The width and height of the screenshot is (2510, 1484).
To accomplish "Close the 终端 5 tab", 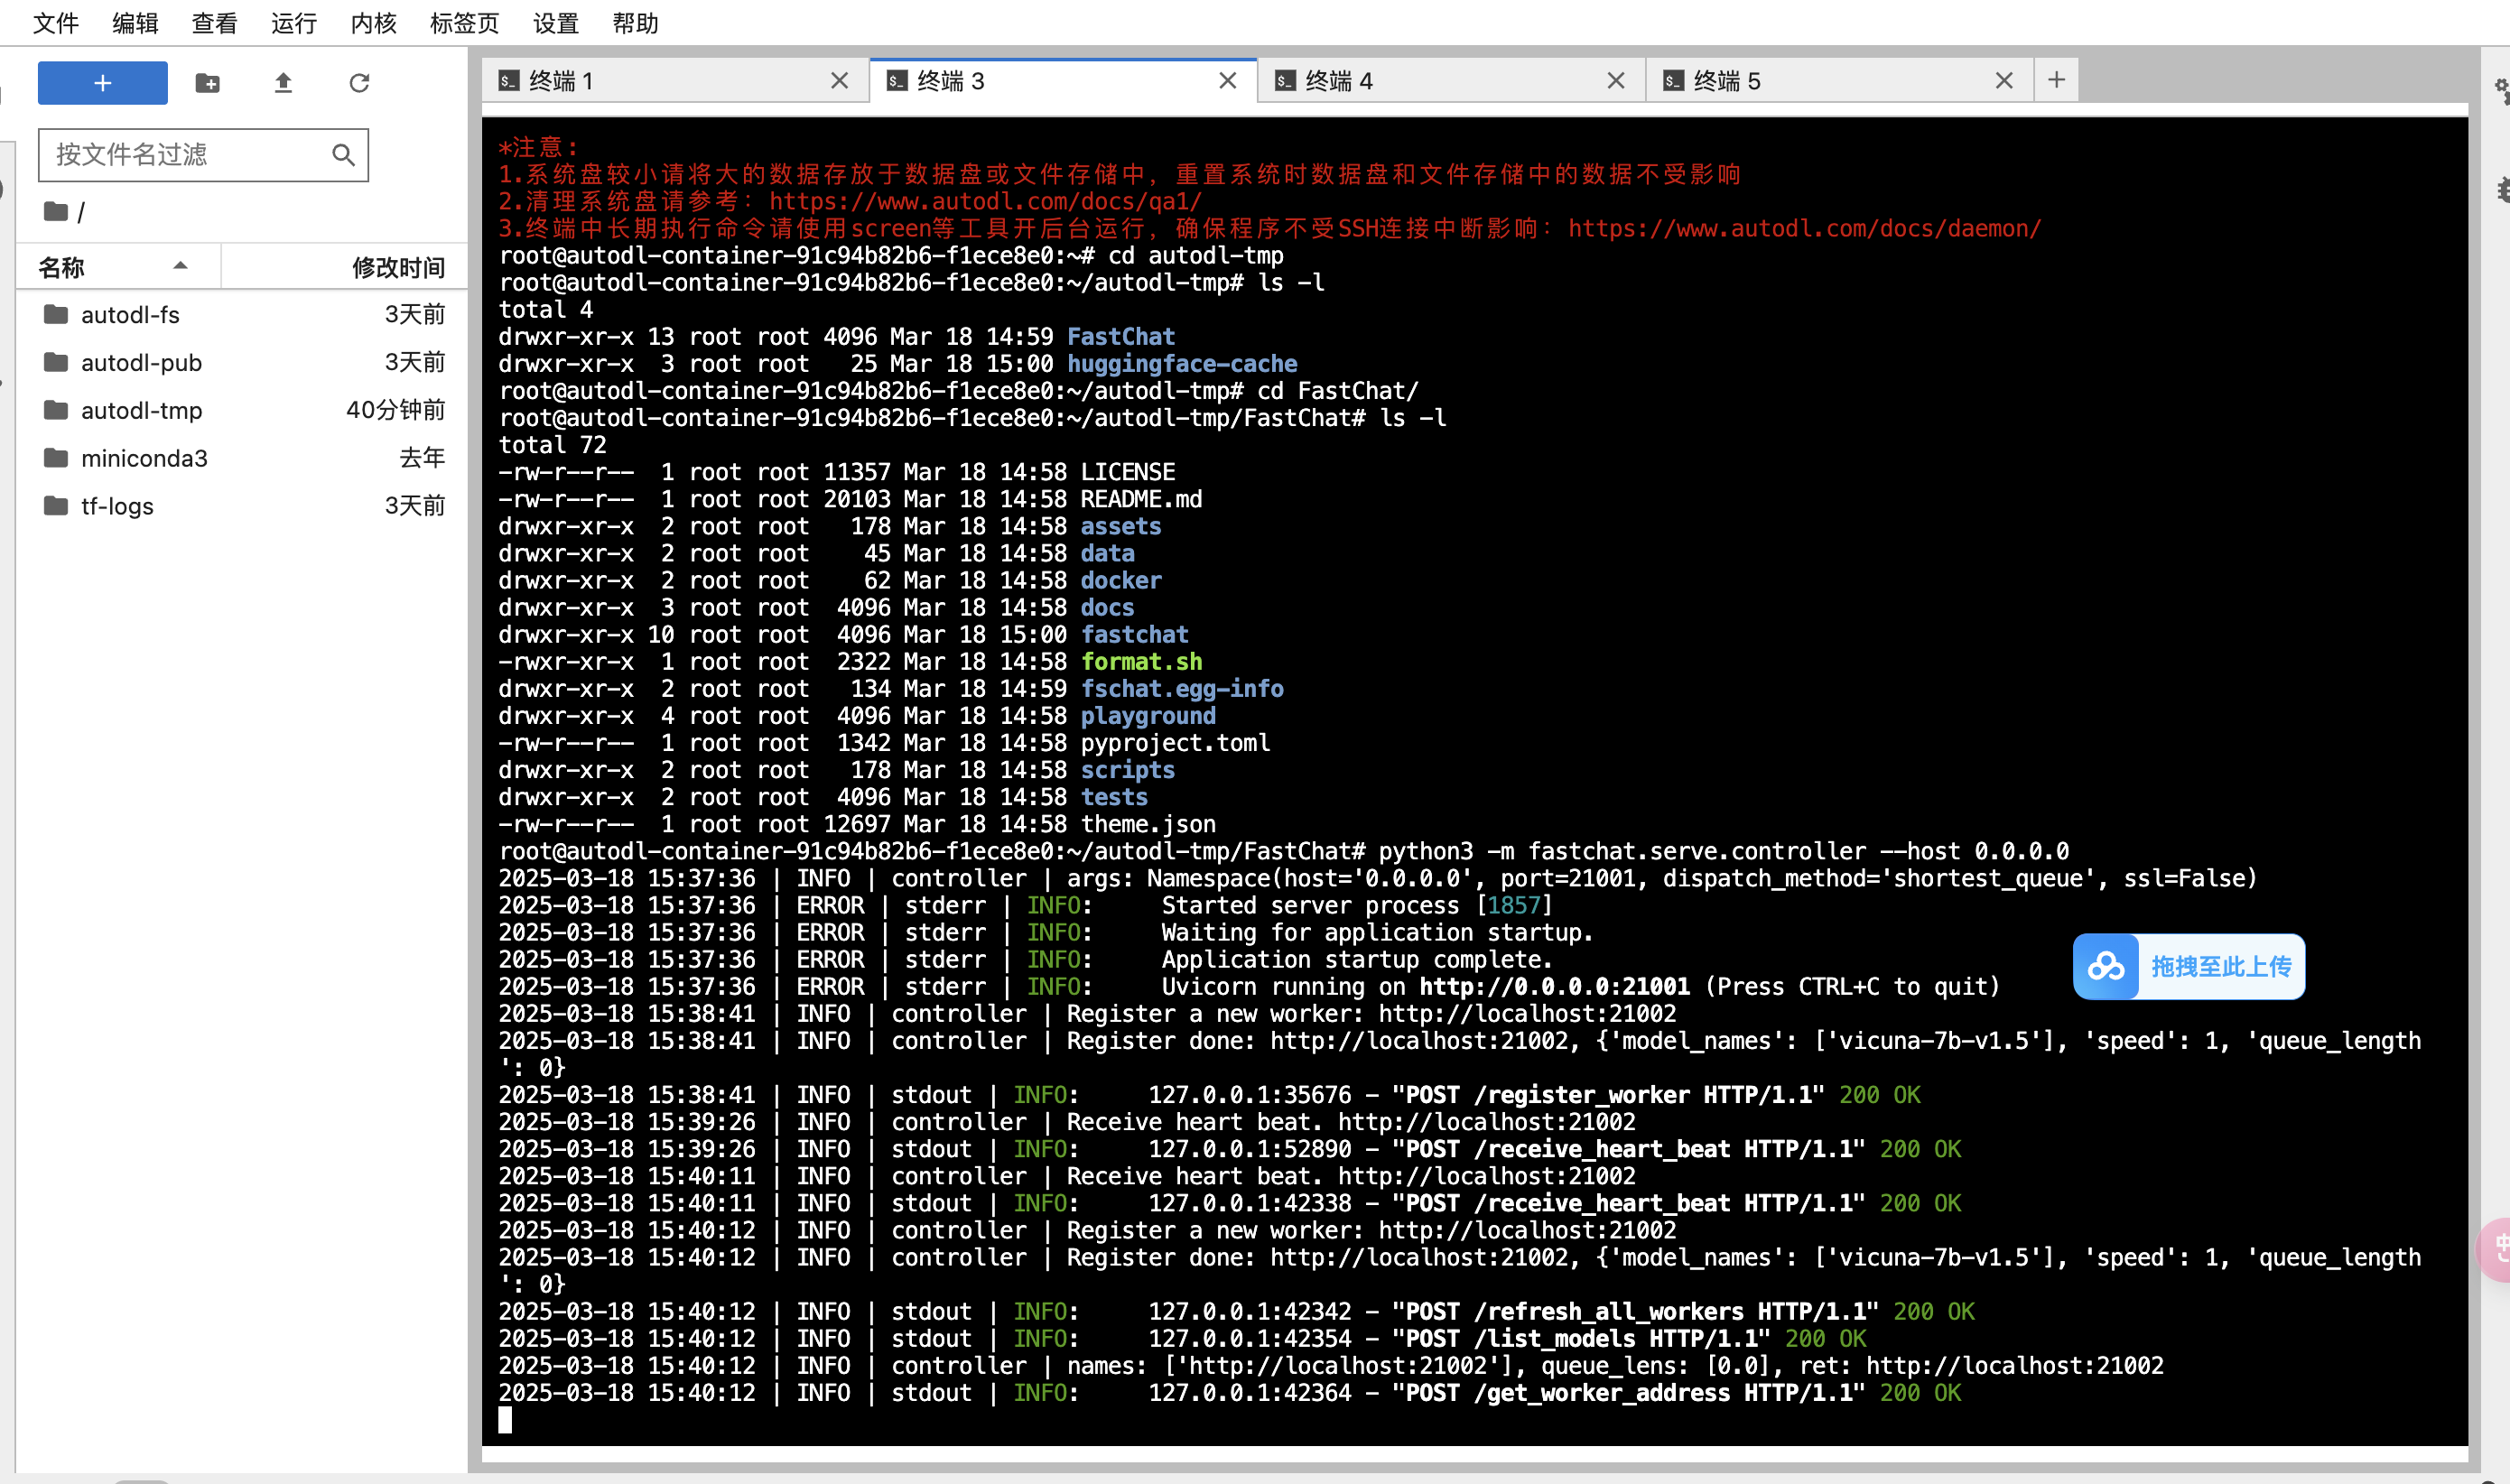I will pos(2003,81).
